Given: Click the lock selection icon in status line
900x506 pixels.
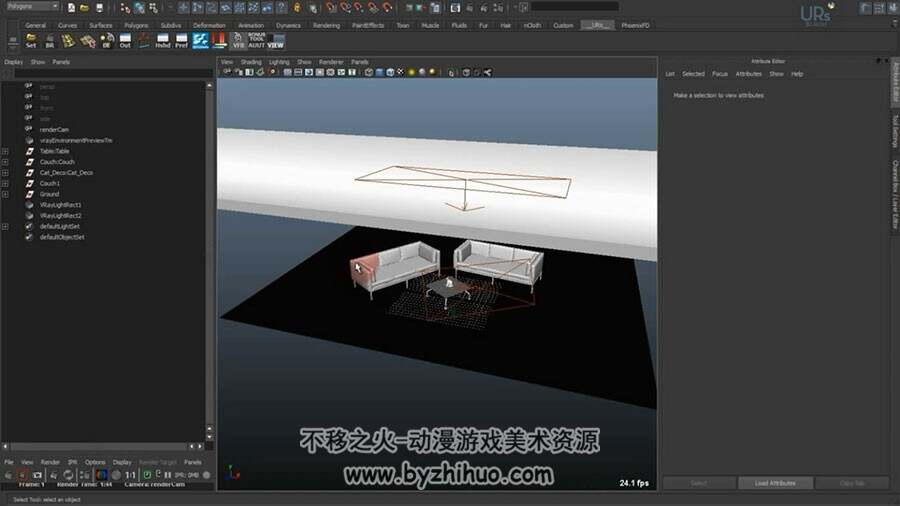Looking at the screenshot, I should [297, 7].
